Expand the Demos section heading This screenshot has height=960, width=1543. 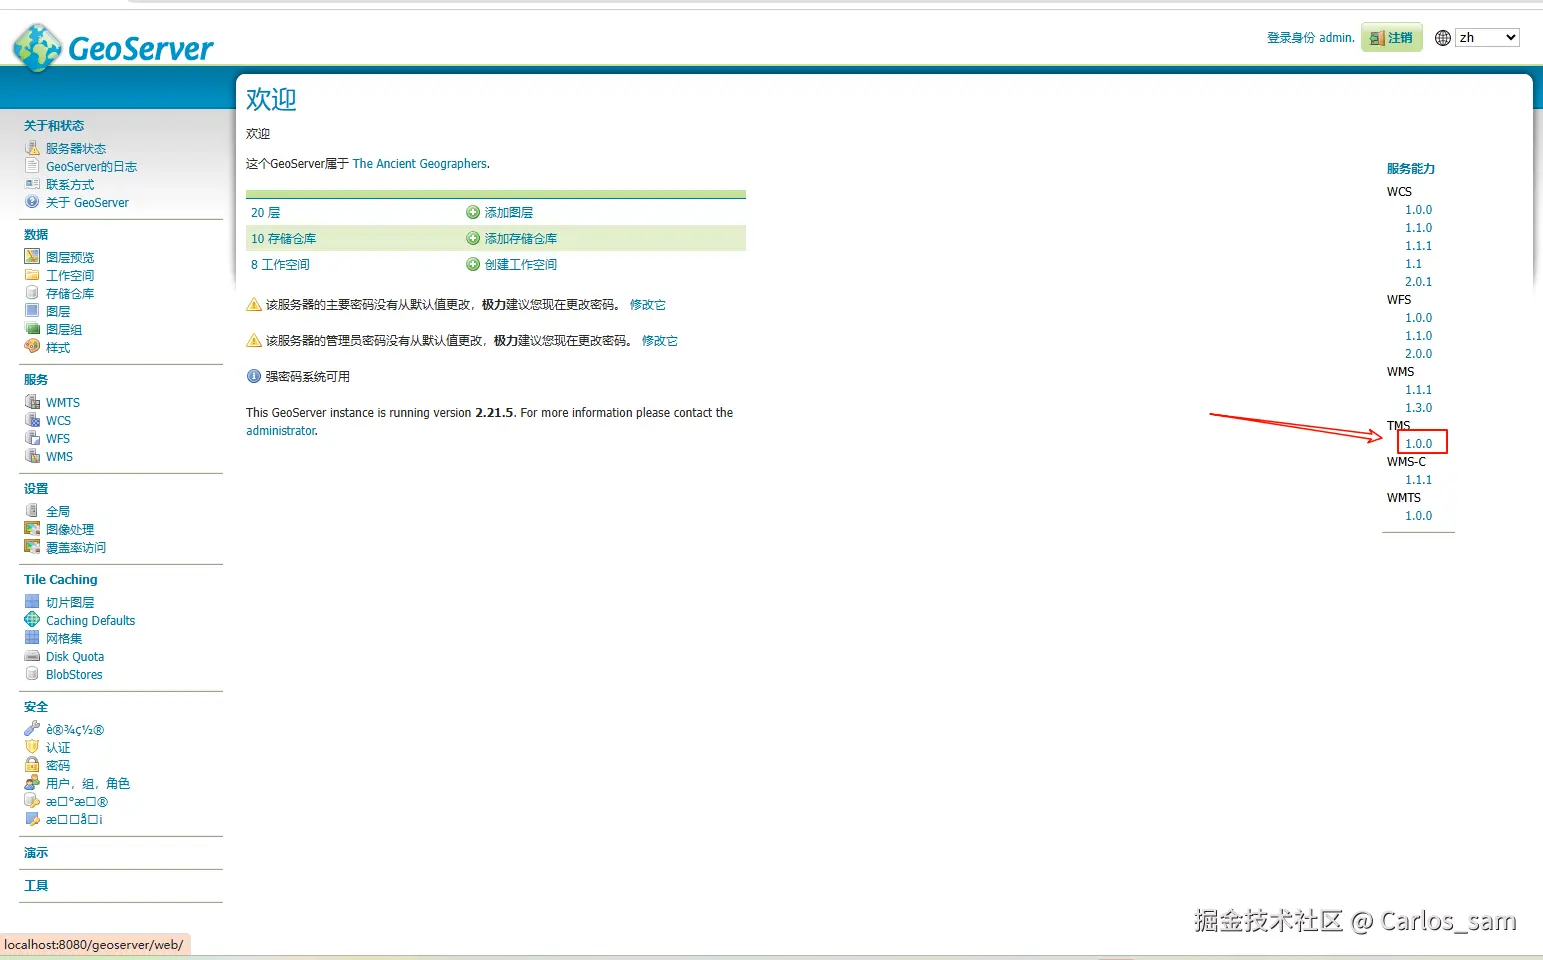tap(36, 853)
